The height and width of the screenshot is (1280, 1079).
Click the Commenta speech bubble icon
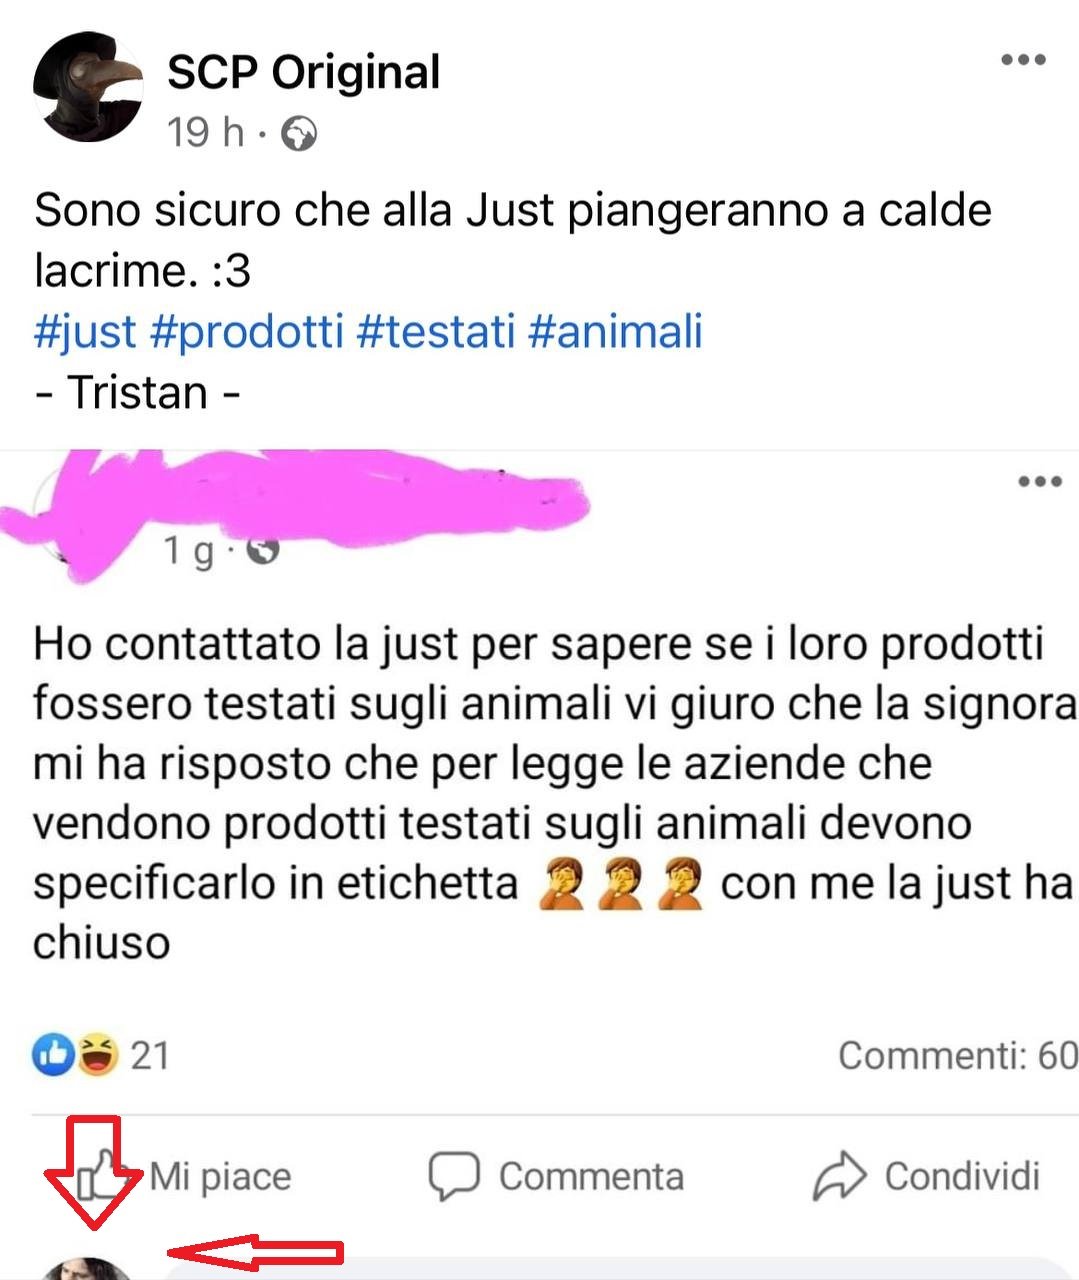(x=454, y=1176)
